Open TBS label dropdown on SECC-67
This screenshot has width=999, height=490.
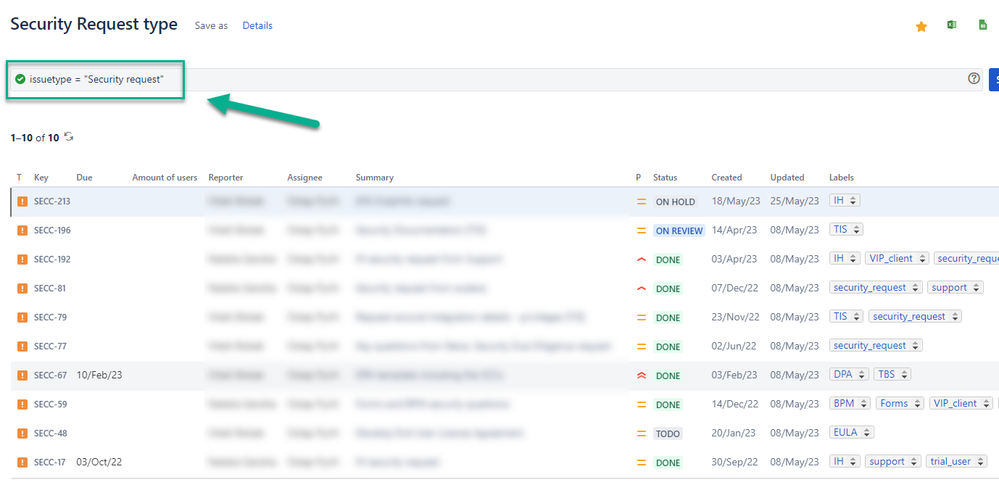click(x=892, y=374)
